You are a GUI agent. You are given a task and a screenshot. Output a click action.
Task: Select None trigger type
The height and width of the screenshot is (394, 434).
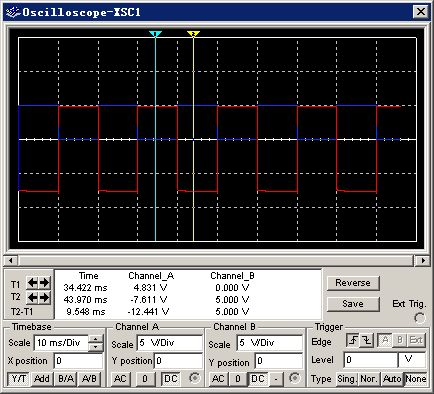[416, 379]
